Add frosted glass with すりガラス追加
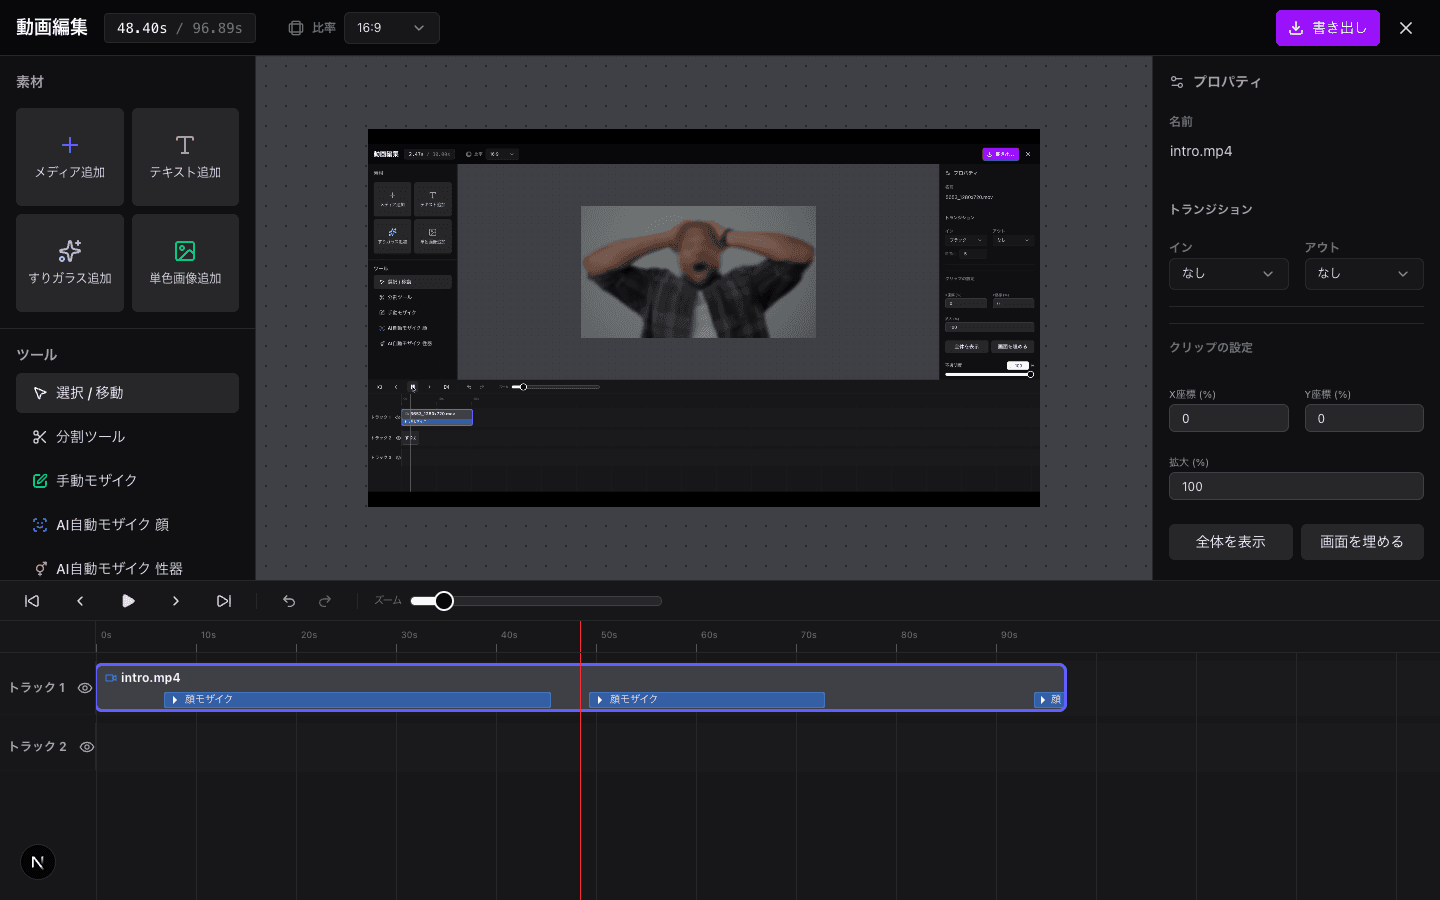 pos(70,263)
